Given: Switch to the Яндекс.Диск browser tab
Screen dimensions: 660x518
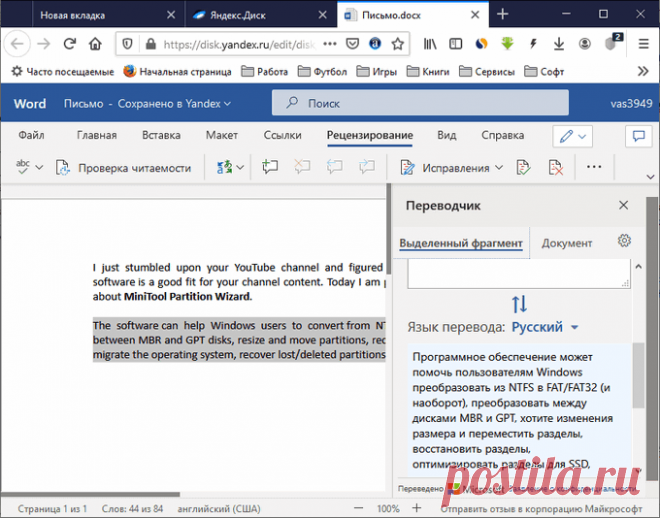Looking at the screenshot, I should click(261, 15).
